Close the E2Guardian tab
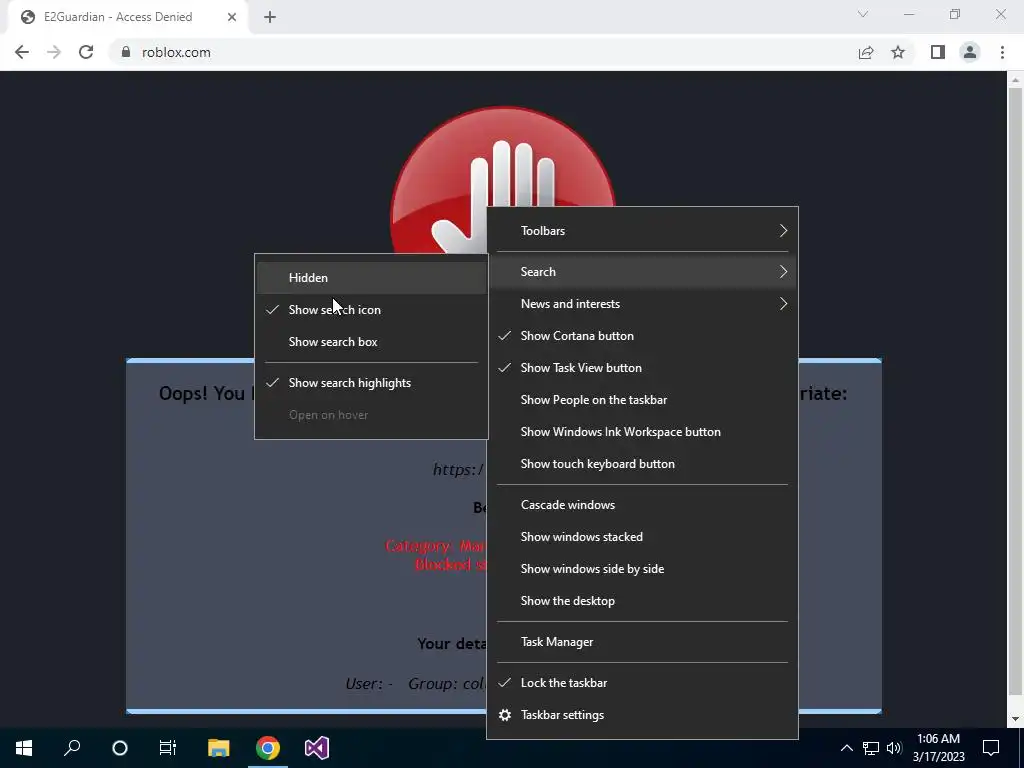Image resolution: width=1024 pixels, height=768 pixels. [x=232, y=17]
